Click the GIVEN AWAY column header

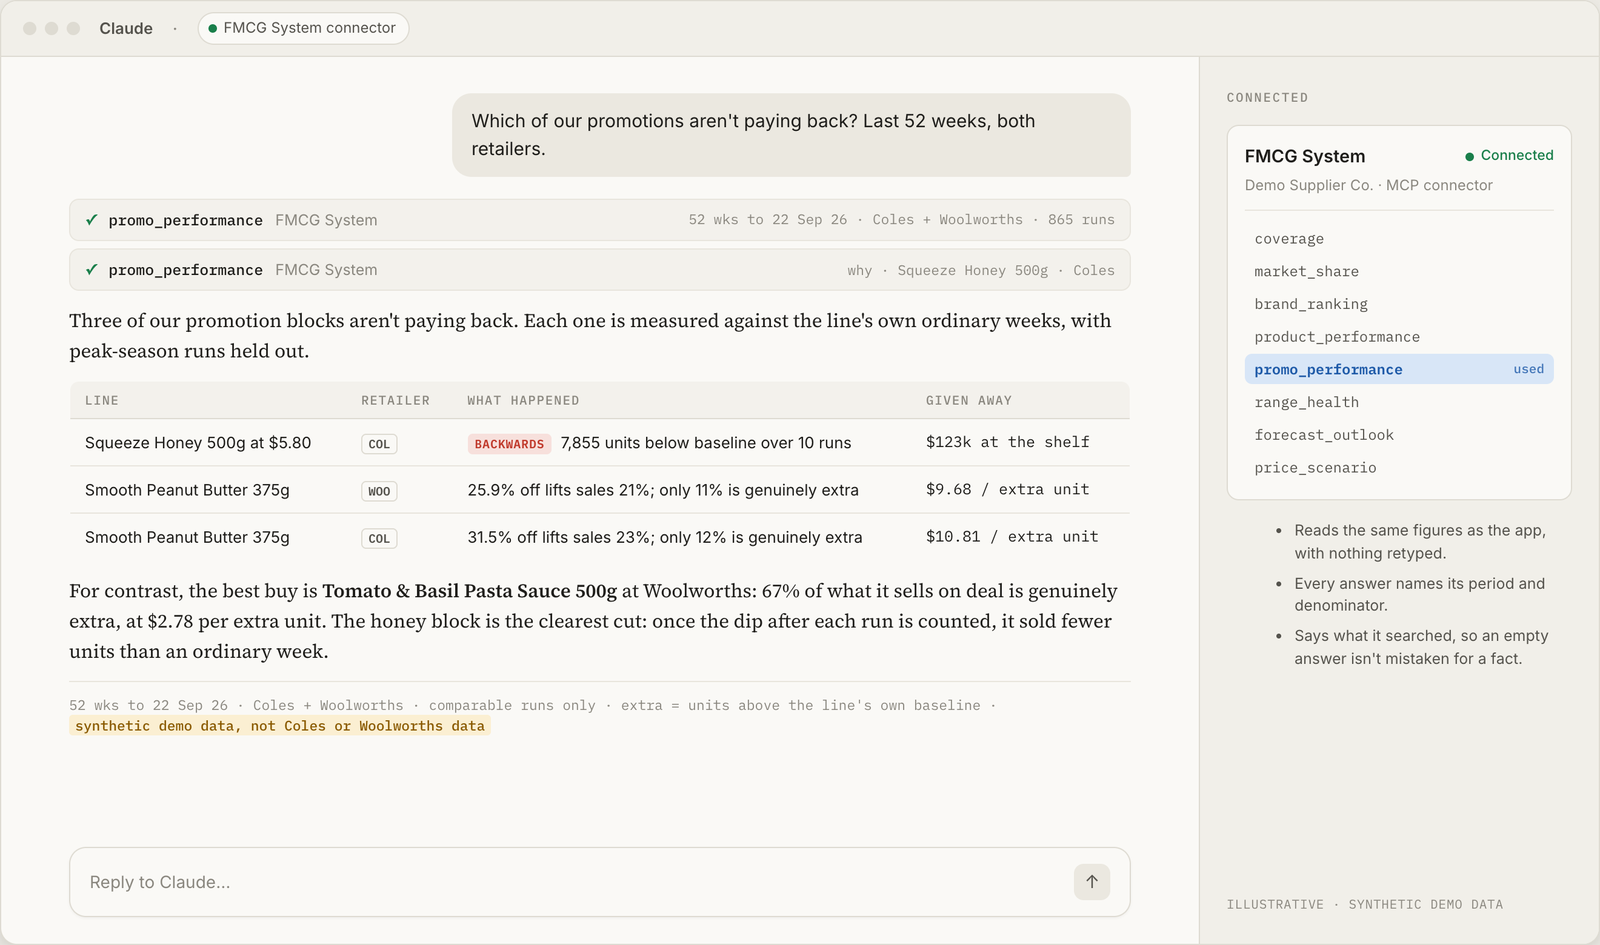pos(968,400)
